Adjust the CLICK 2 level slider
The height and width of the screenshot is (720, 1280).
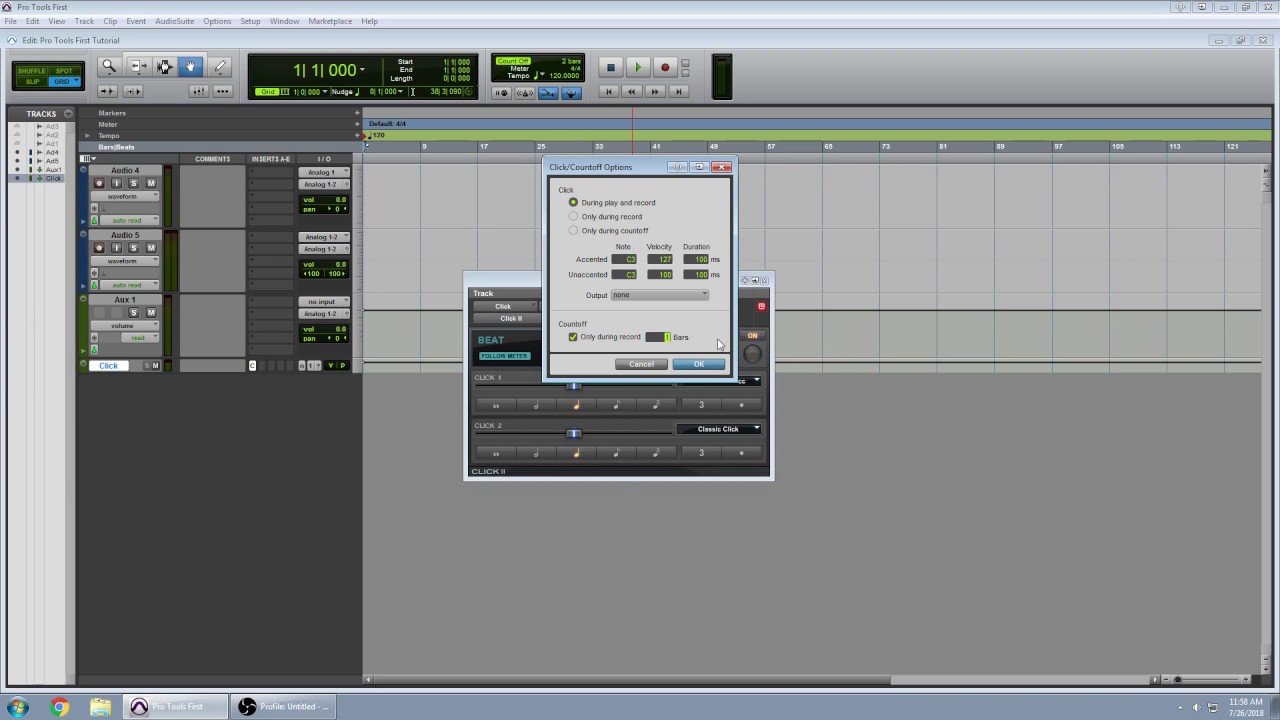tap(573, 433)
